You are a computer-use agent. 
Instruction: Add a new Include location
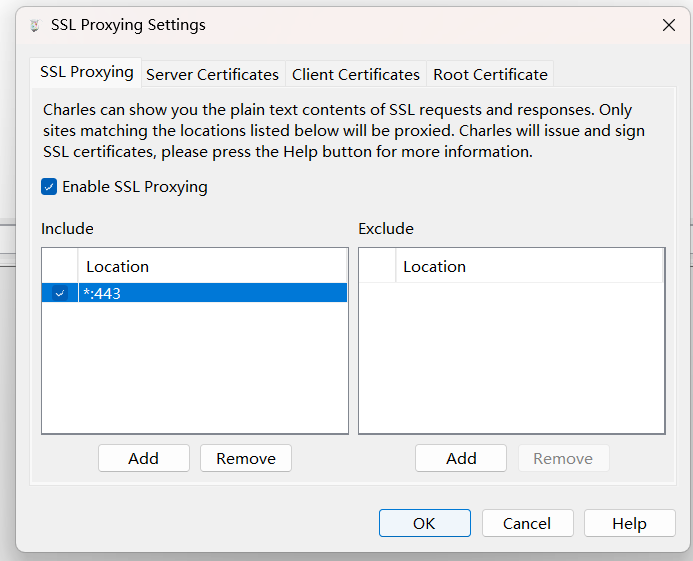pos(144,458)
